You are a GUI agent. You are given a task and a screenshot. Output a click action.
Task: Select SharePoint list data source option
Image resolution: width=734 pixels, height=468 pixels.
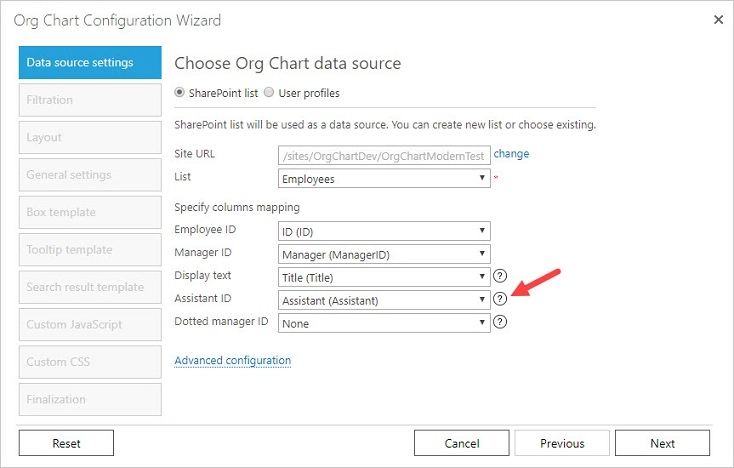coord(179,92)
